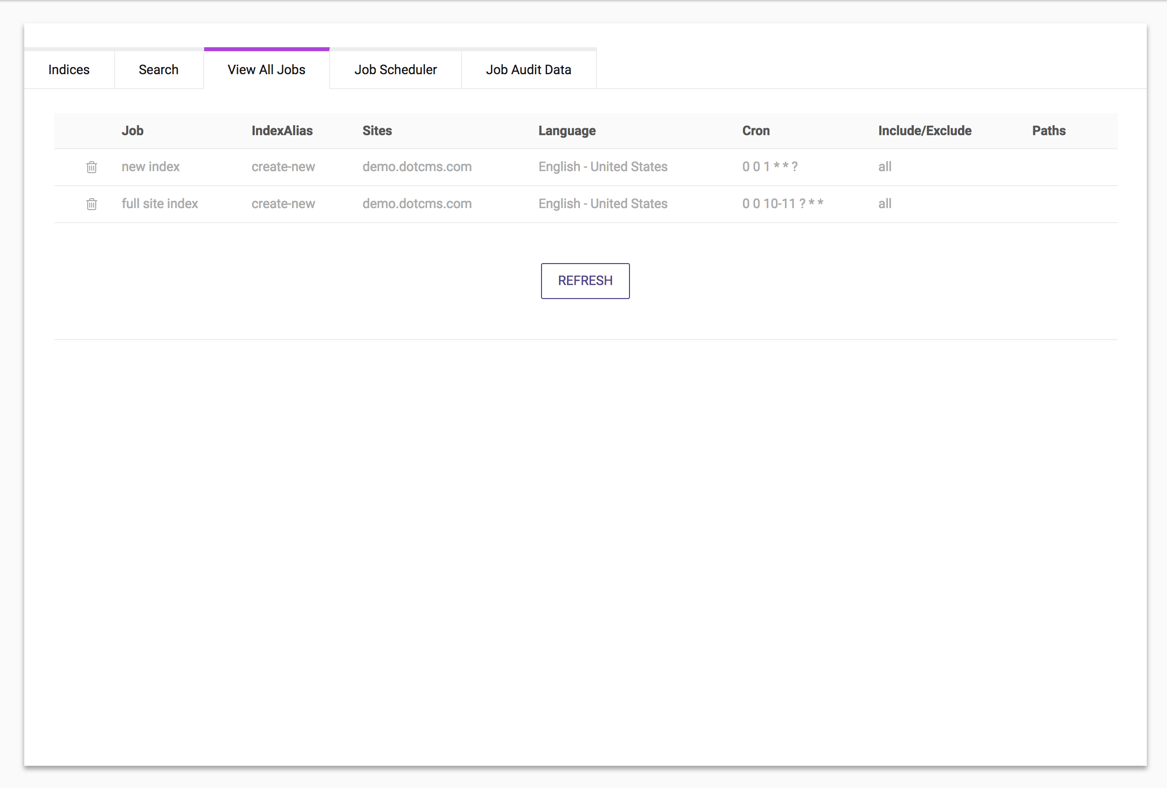Delete the 'full site index' job
1167x788 pixels.
tap(91, 204)
